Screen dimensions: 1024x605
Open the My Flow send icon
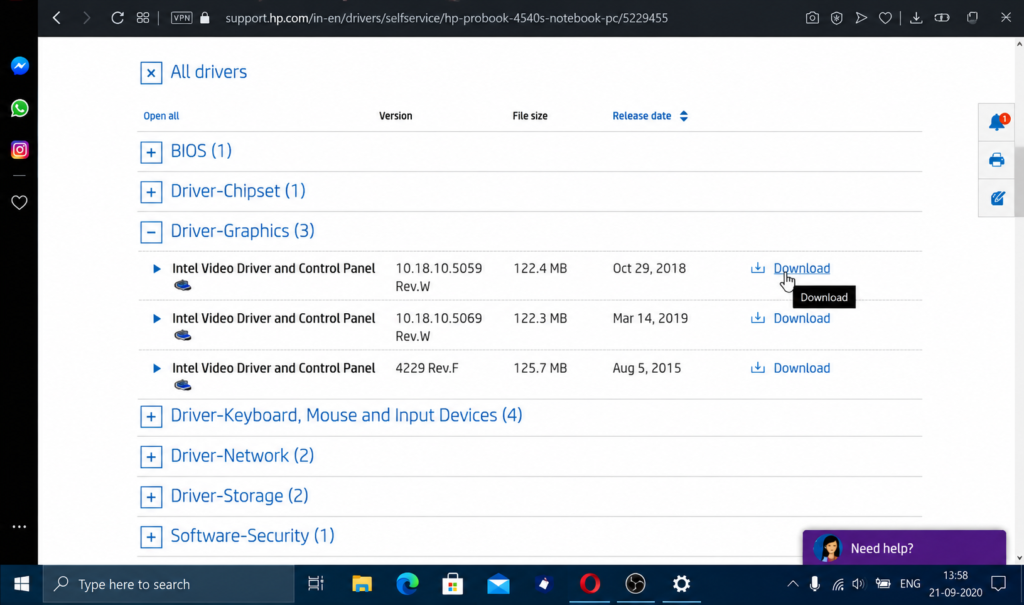pos(861,18)
